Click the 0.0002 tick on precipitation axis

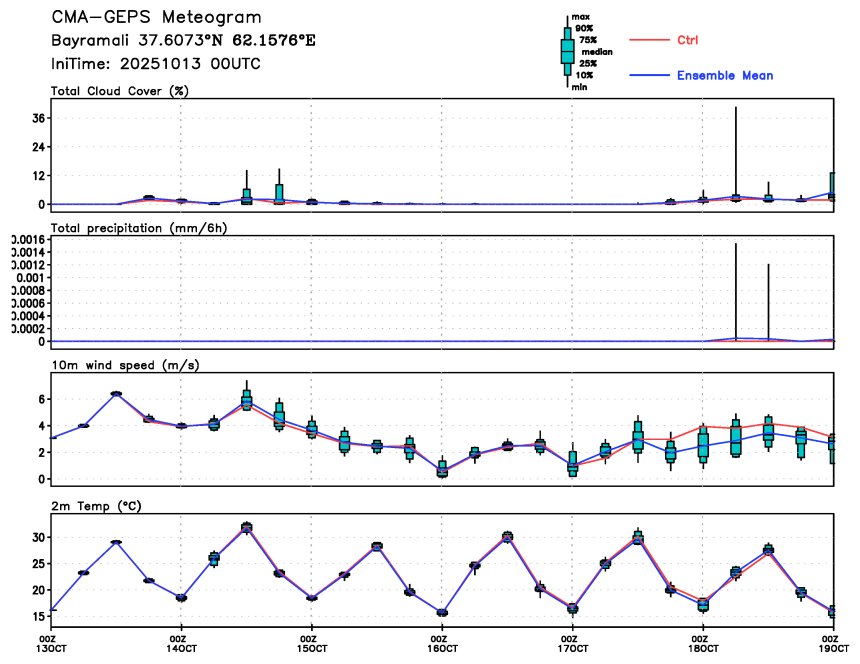click(27, 328)
